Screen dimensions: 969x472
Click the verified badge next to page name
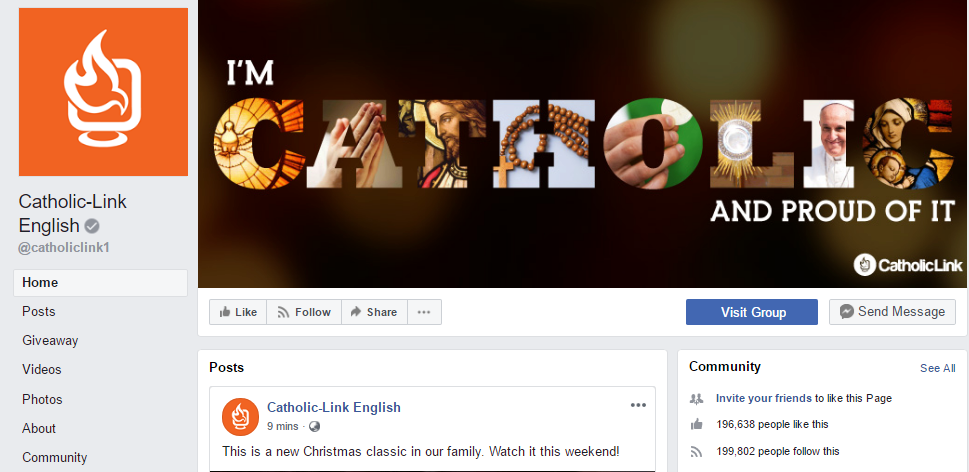tap(92, 225)
